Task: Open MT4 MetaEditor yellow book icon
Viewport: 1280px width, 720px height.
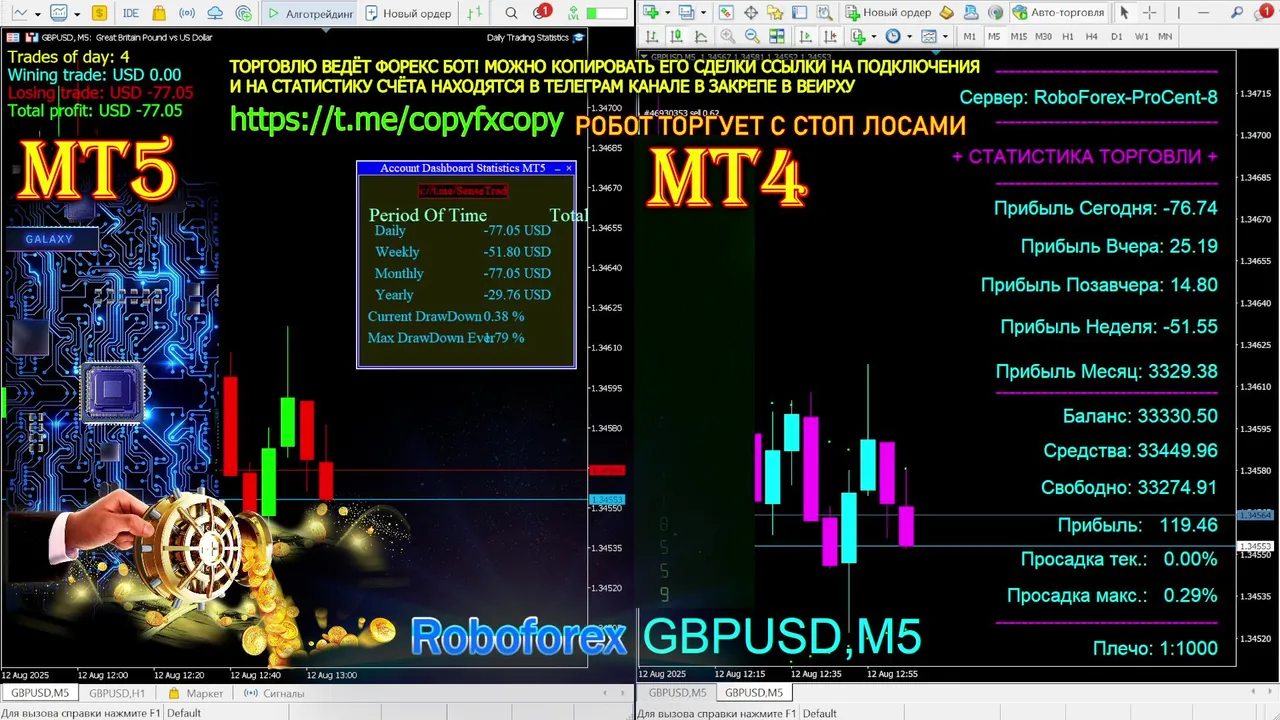Action: point(946,12)
